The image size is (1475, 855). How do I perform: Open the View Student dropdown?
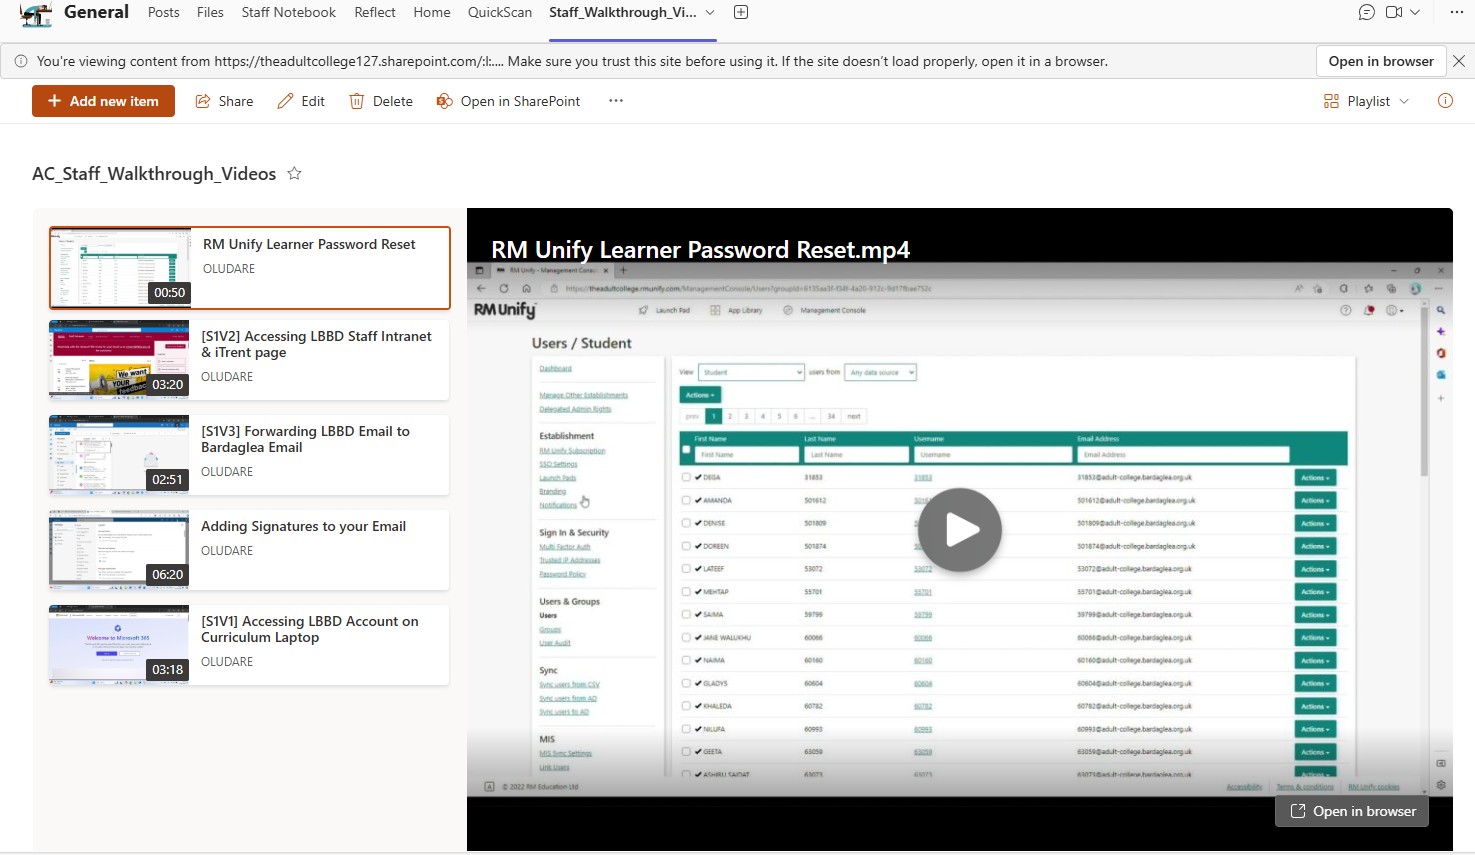click(x=751, y=372)
